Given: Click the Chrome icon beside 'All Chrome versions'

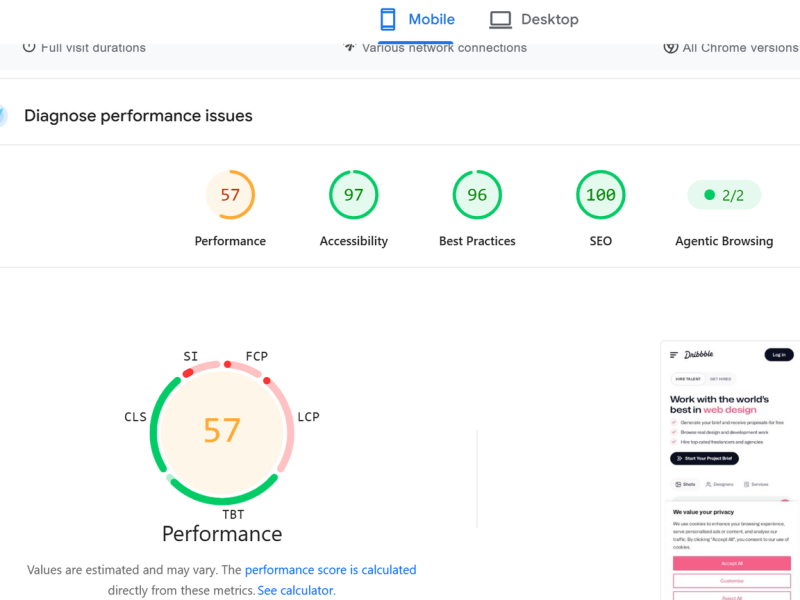Looking at the screenshot, I should tap(670, 47).
